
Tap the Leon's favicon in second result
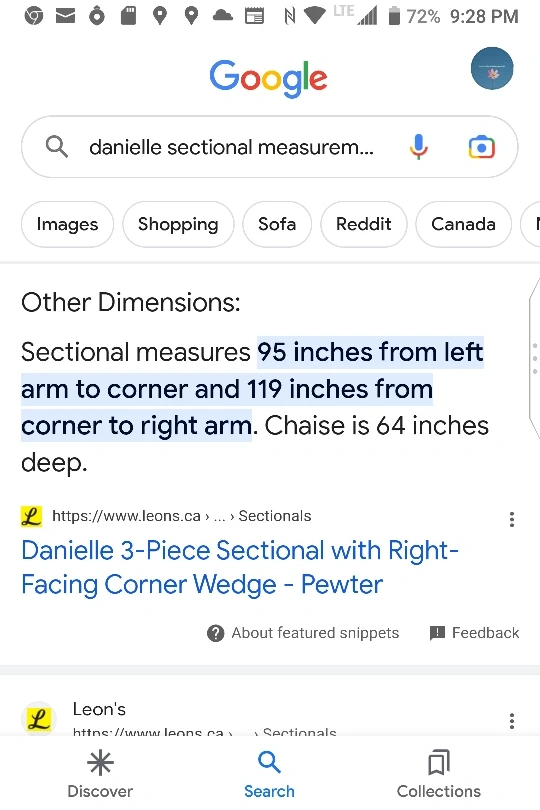click(x=39, y=719)
